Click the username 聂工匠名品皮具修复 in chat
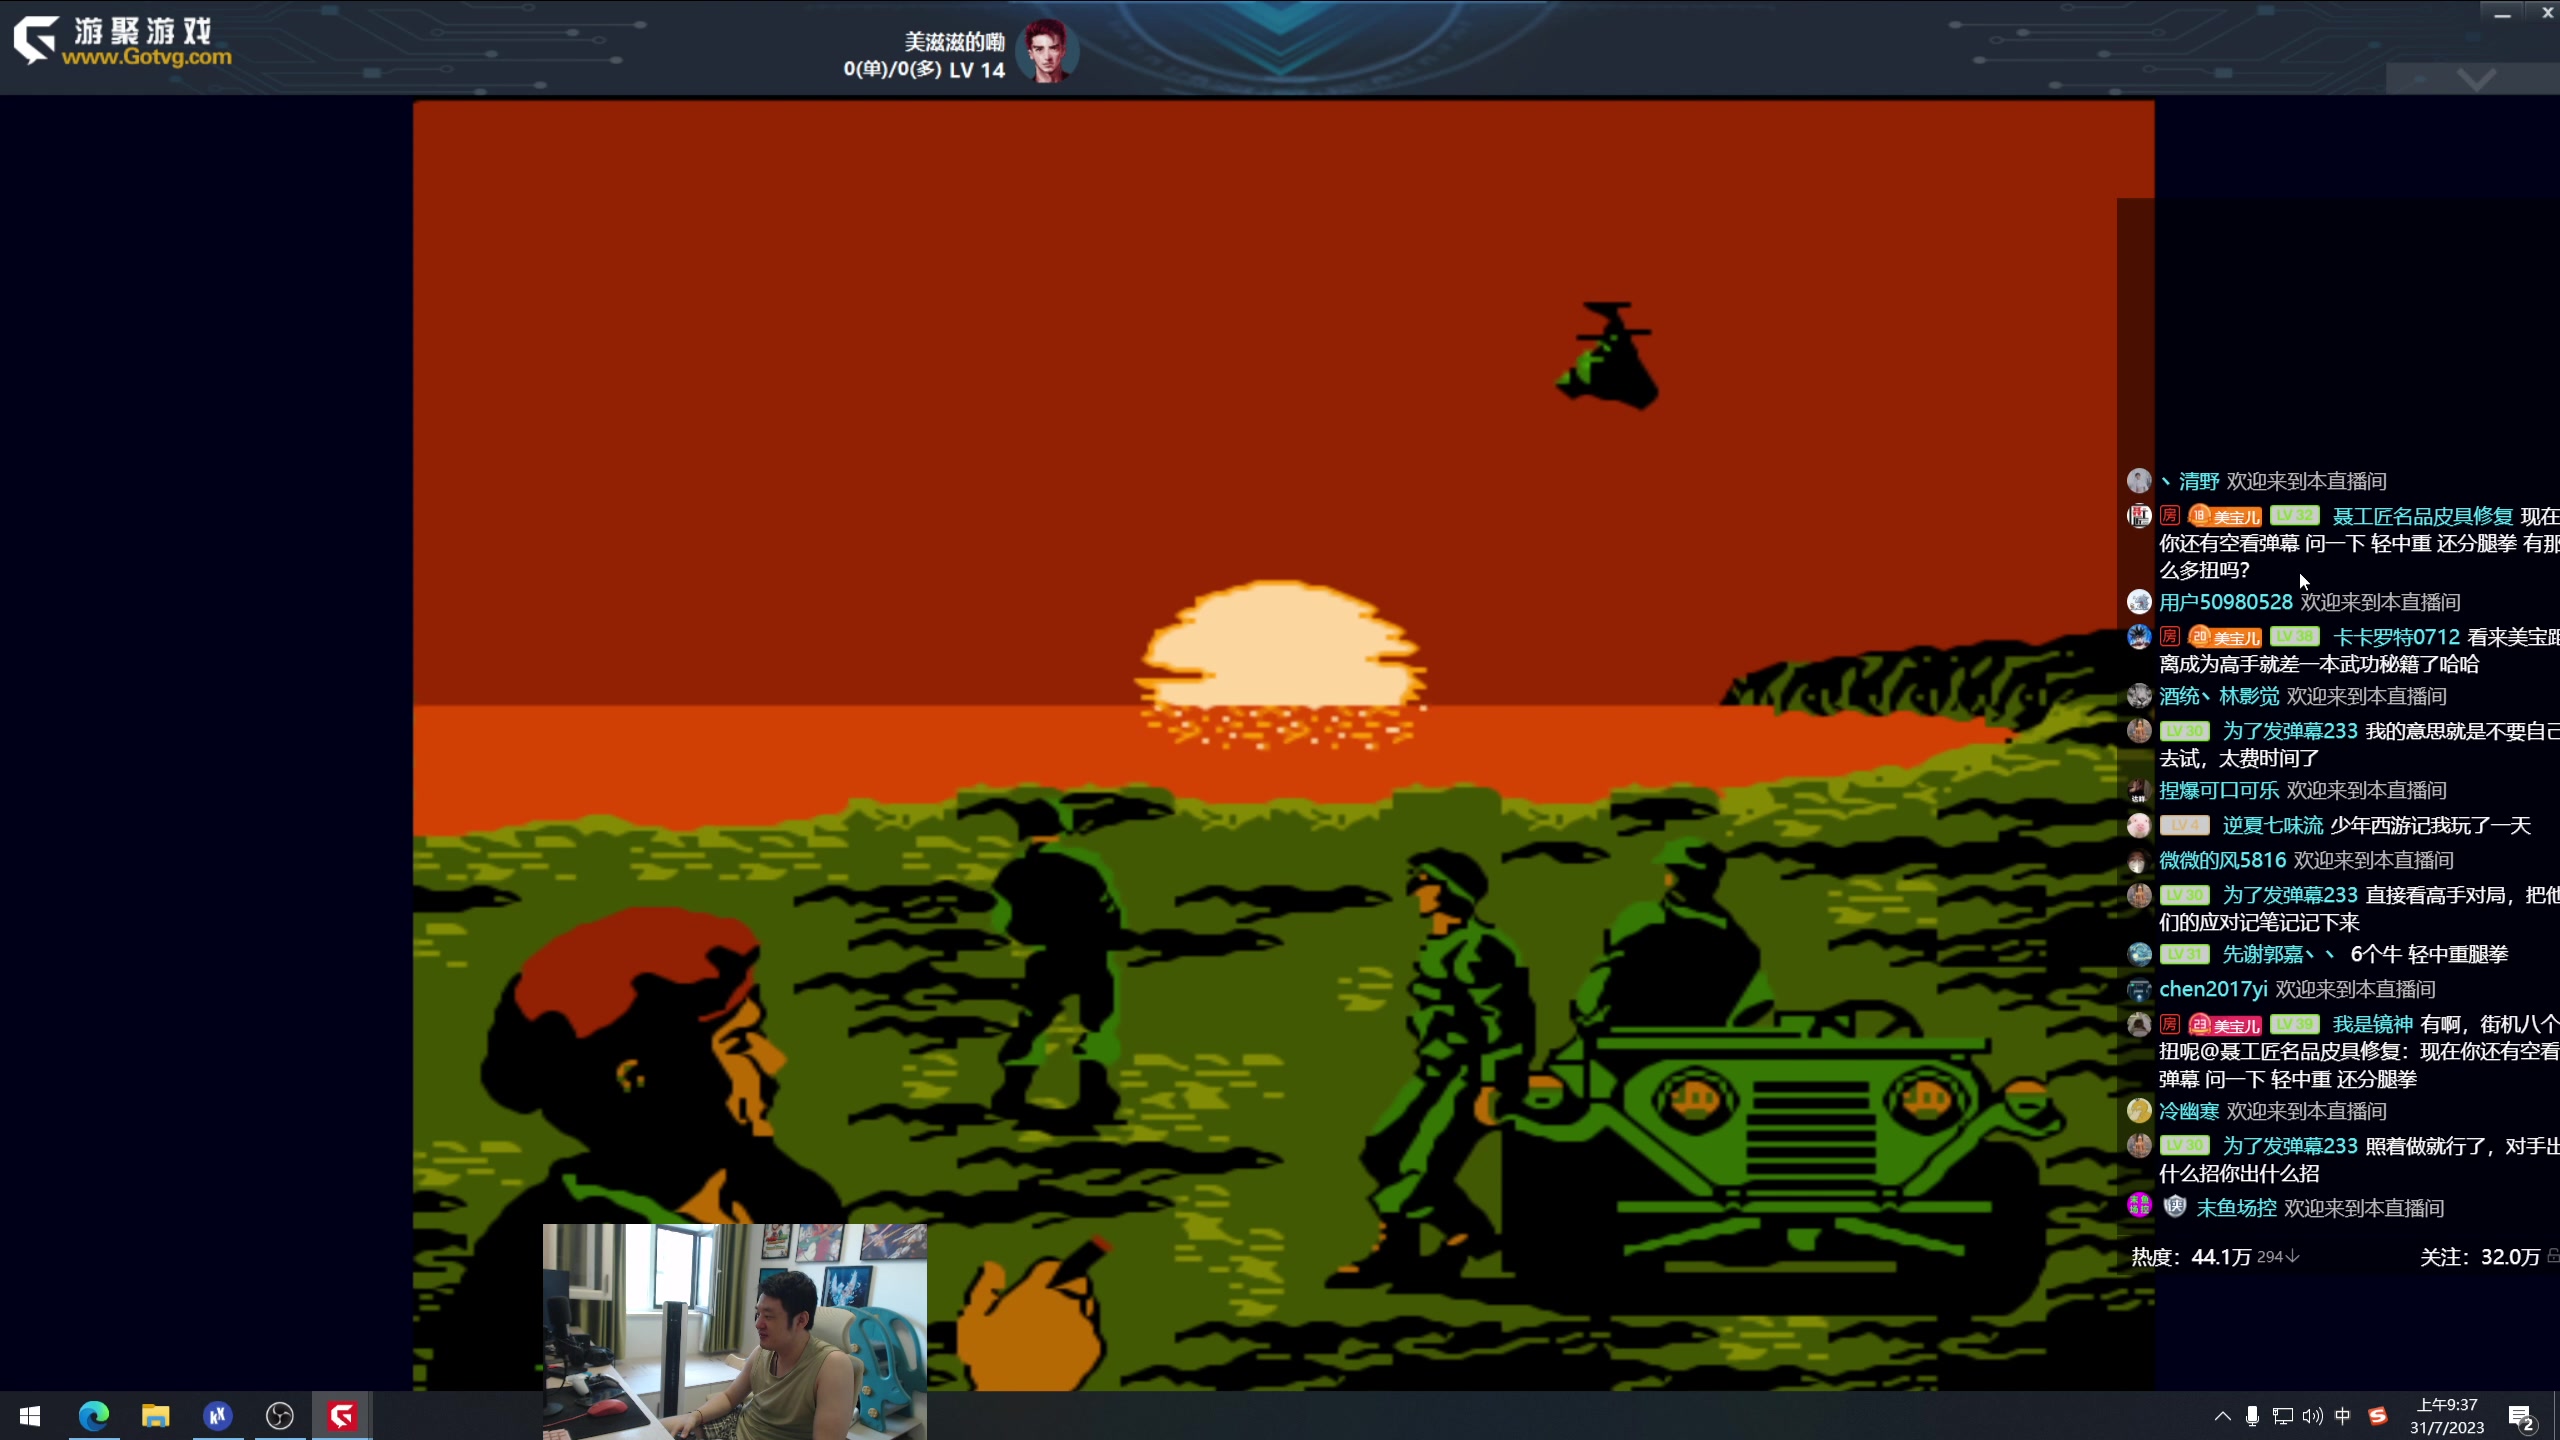The image size is (2560, 1440). pos(2422,516)
